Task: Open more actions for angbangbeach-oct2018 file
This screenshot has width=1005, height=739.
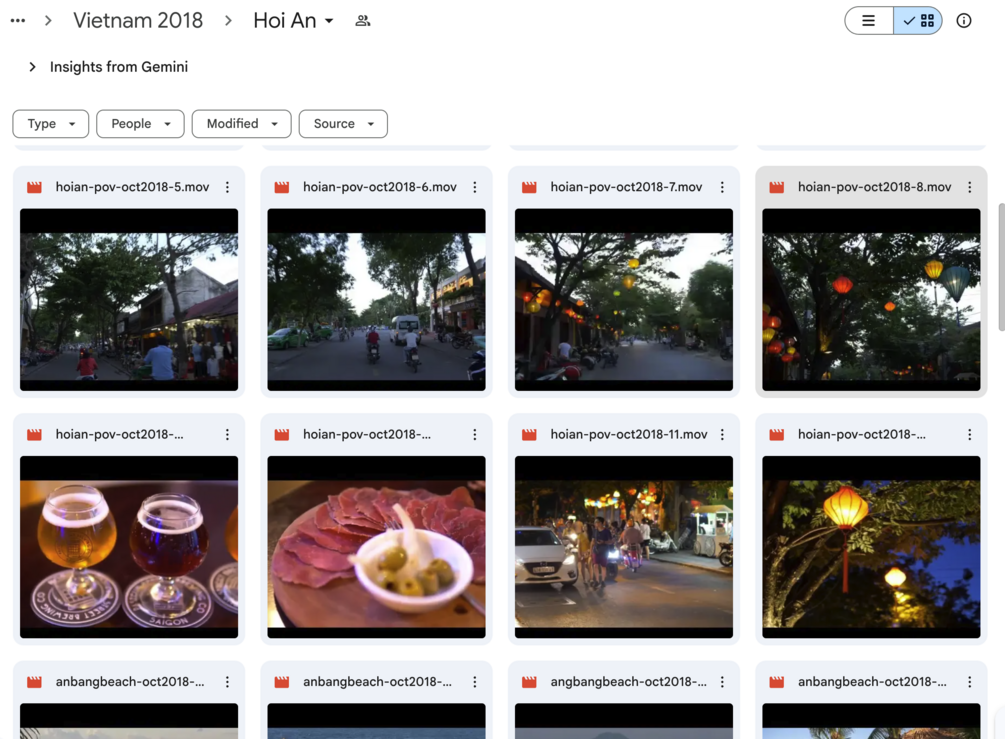Action: [x=722, y=682]
